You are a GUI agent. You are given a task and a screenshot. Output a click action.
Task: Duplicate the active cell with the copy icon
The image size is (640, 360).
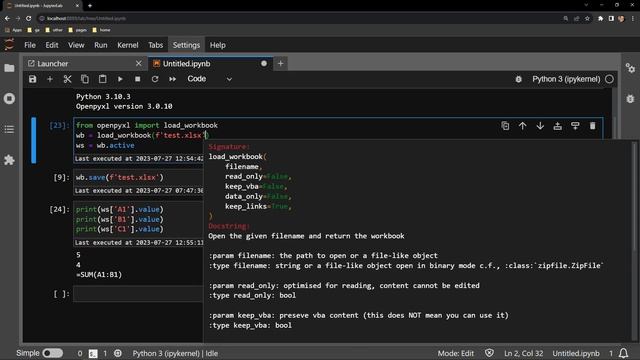tap(505, 126)
